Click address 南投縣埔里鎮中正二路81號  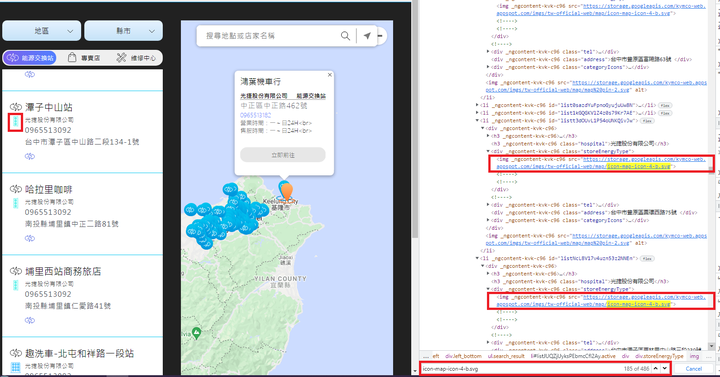tap(72, 224)
